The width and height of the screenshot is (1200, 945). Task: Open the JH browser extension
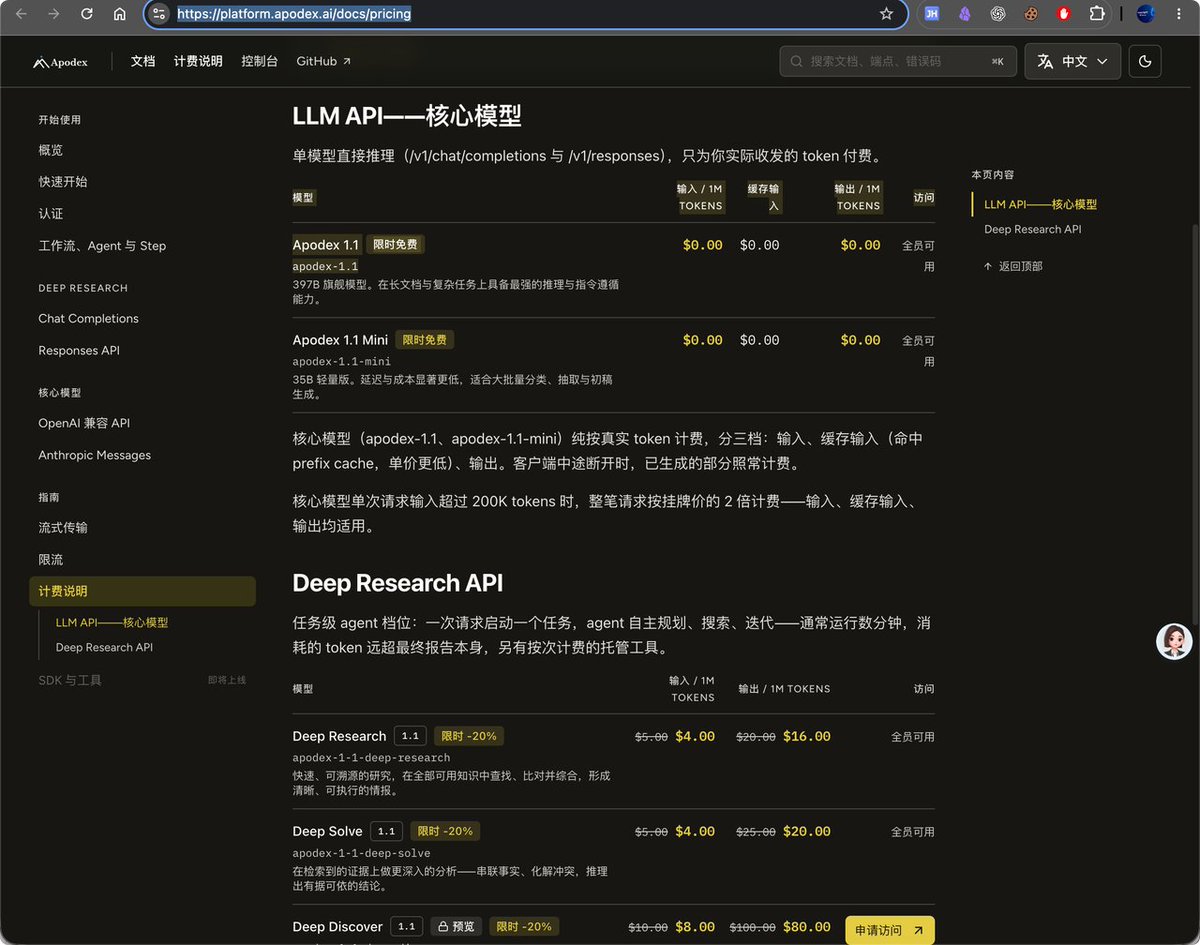click(x=931, y=14)
